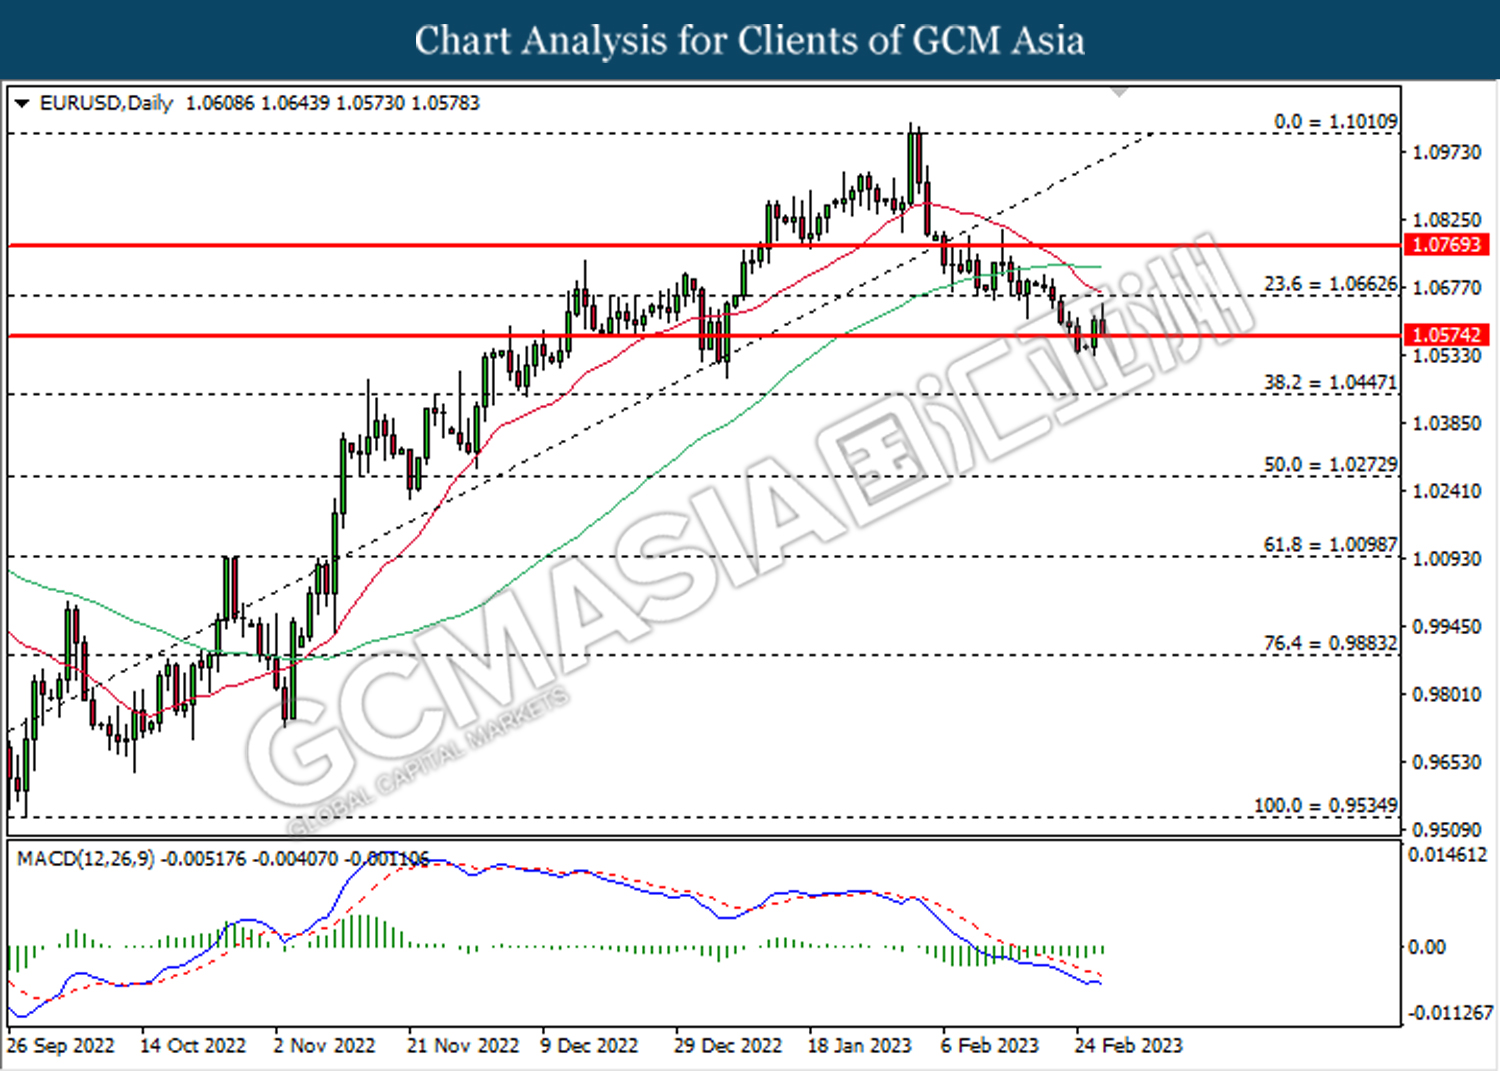
Task: Click the OHLC values next to EURUSD,Daily
Action: (333, 103)
